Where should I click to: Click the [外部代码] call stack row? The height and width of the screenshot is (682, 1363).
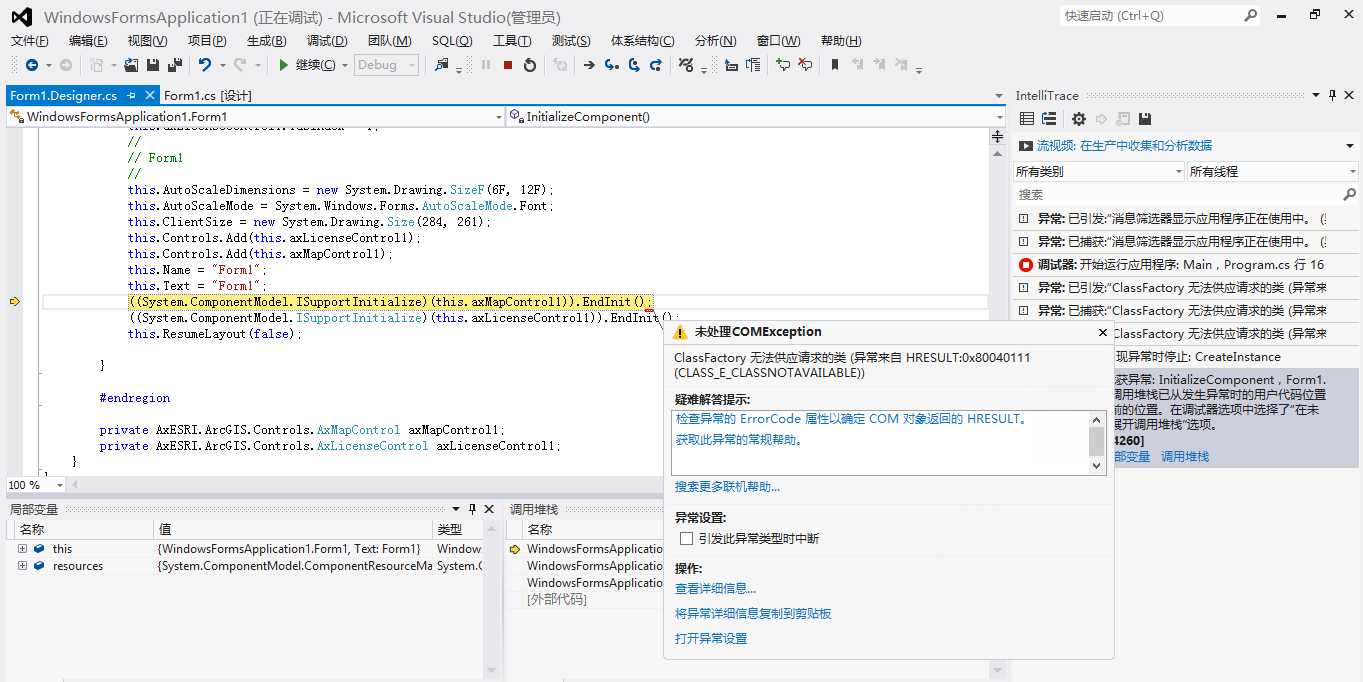click(557, 600)
